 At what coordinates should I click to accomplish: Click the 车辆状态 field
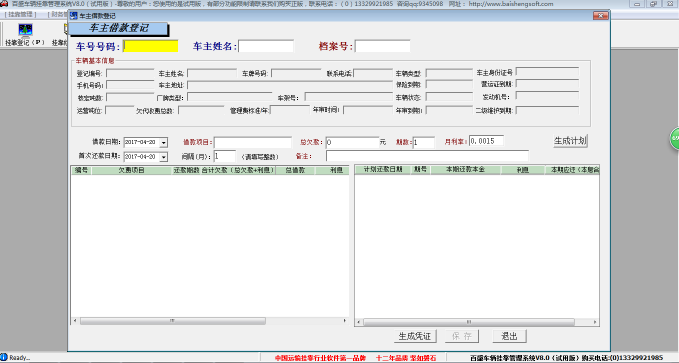point(449,97)
